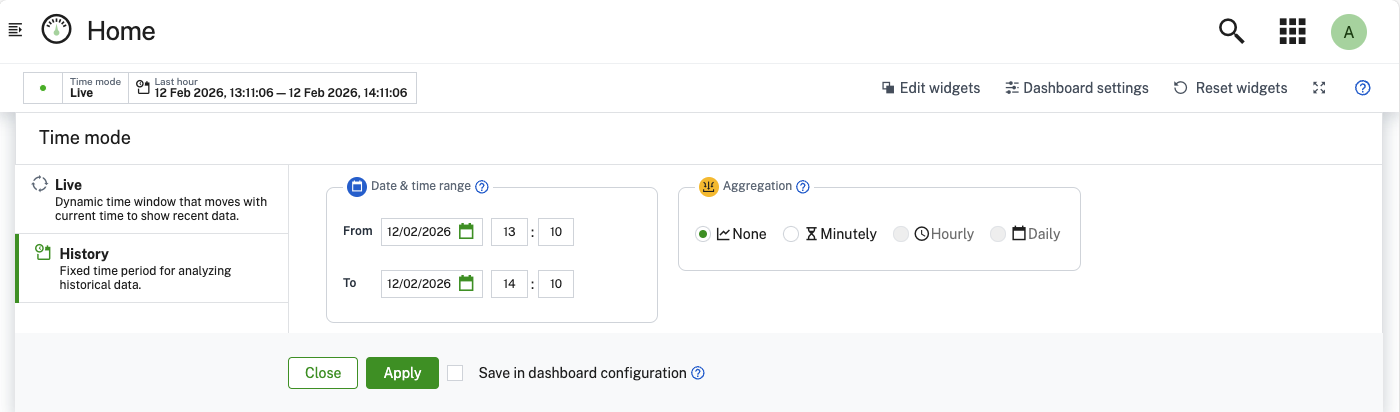The width and height of the screenshot is (1400, 412).
Task: Click the green Apply button
Action: [402, 373]
